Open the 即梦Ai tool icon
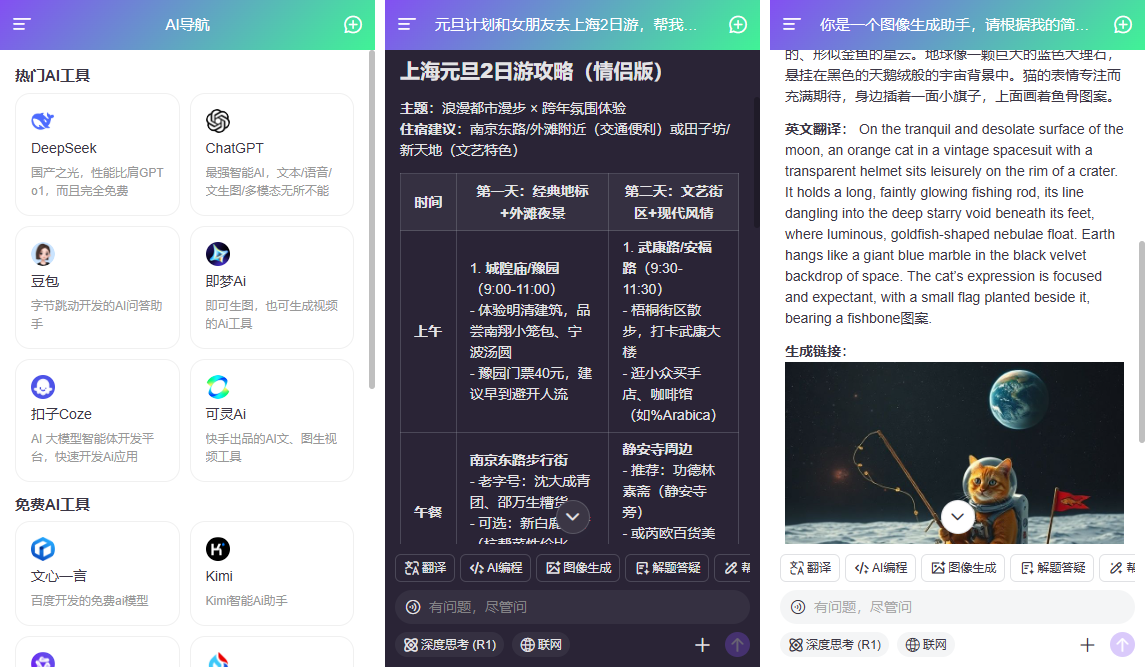 218,254
